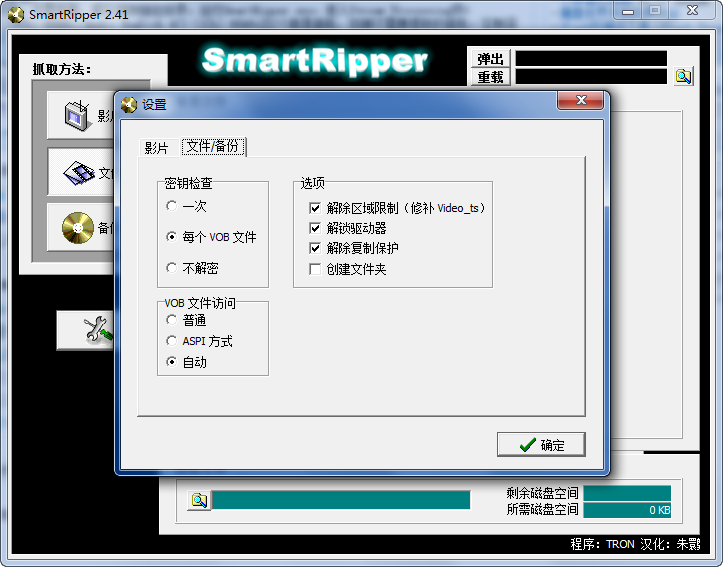Click the 弹出 eject button
The image size is (723, 567).
[490, 59]
